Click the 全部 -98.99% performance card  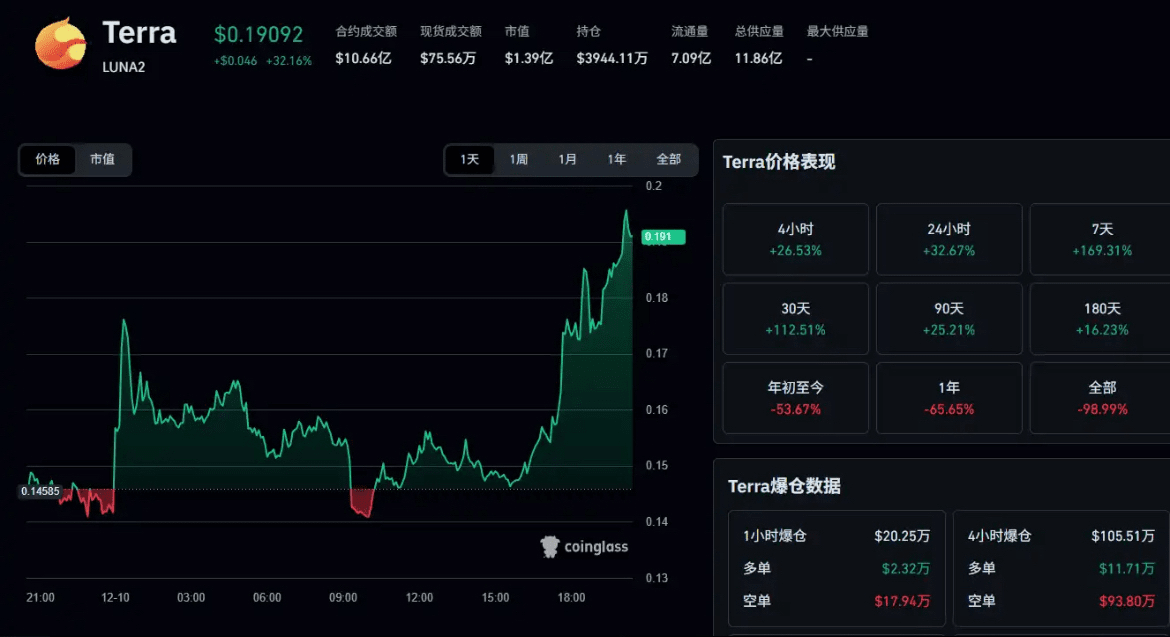click(1101, 398)
